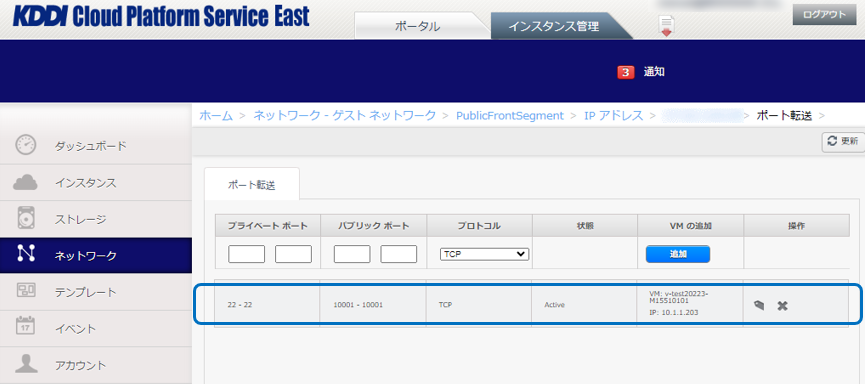Click the プロトコル column header
This screenshot has width=867, height=384.
click(479, 226)
